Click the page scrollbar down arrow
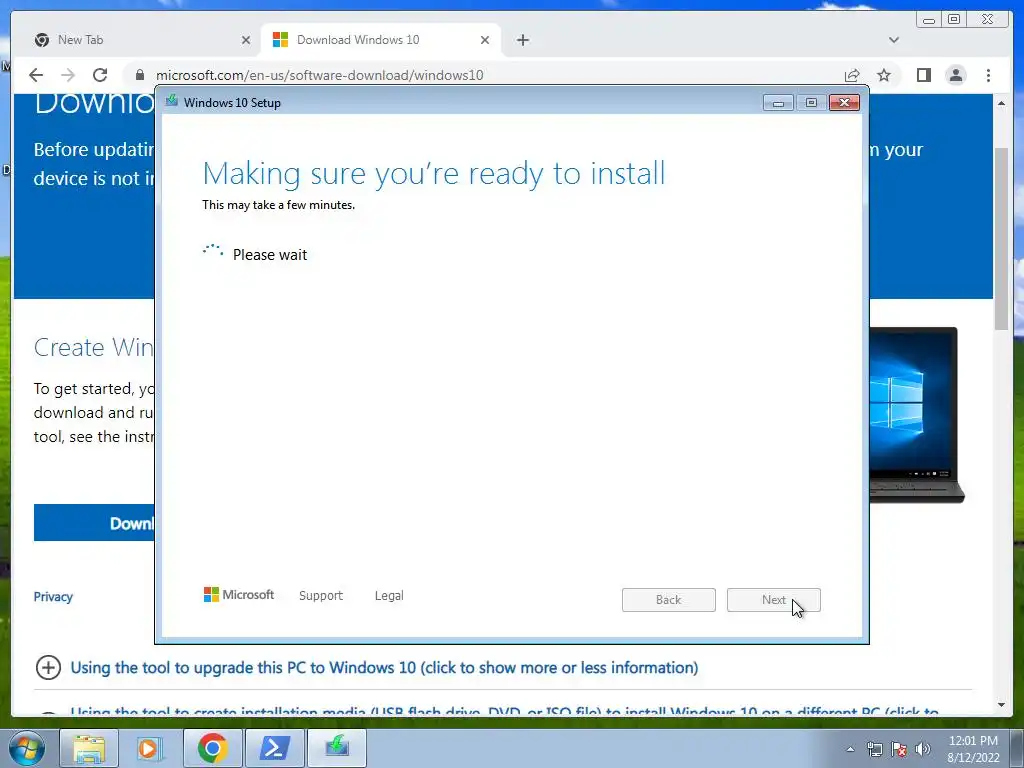Image resolution: width=1024 pixels, height=768 pixels. 1002,705
